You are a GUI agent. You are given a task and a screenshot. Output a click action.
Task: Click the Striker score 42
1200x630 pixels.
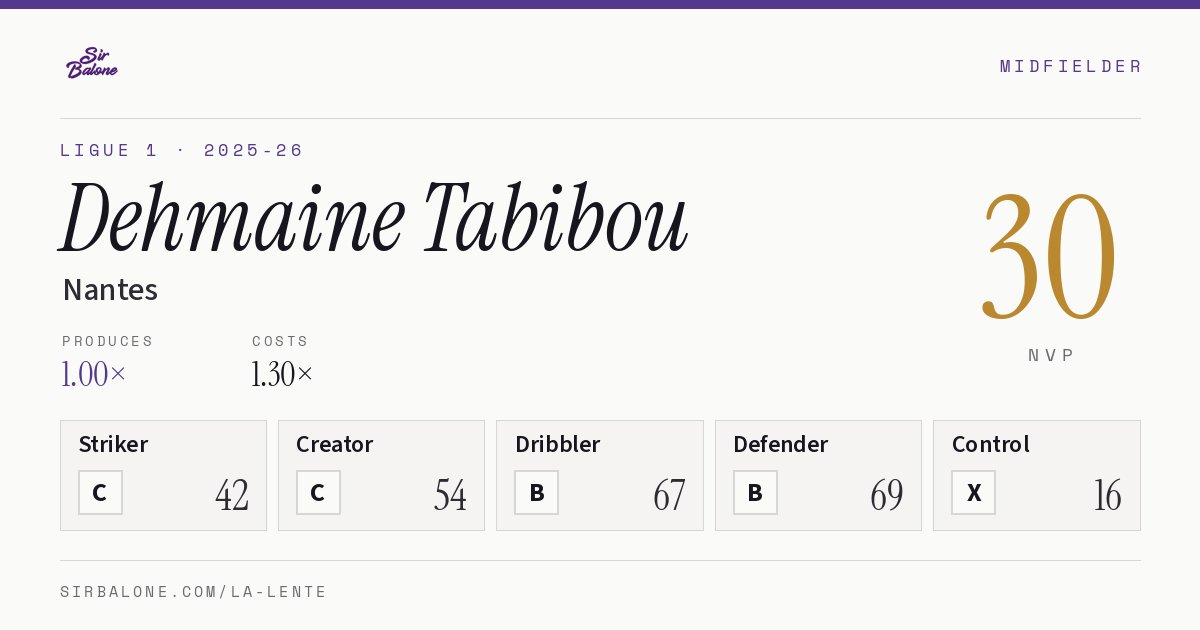point(232,495)
